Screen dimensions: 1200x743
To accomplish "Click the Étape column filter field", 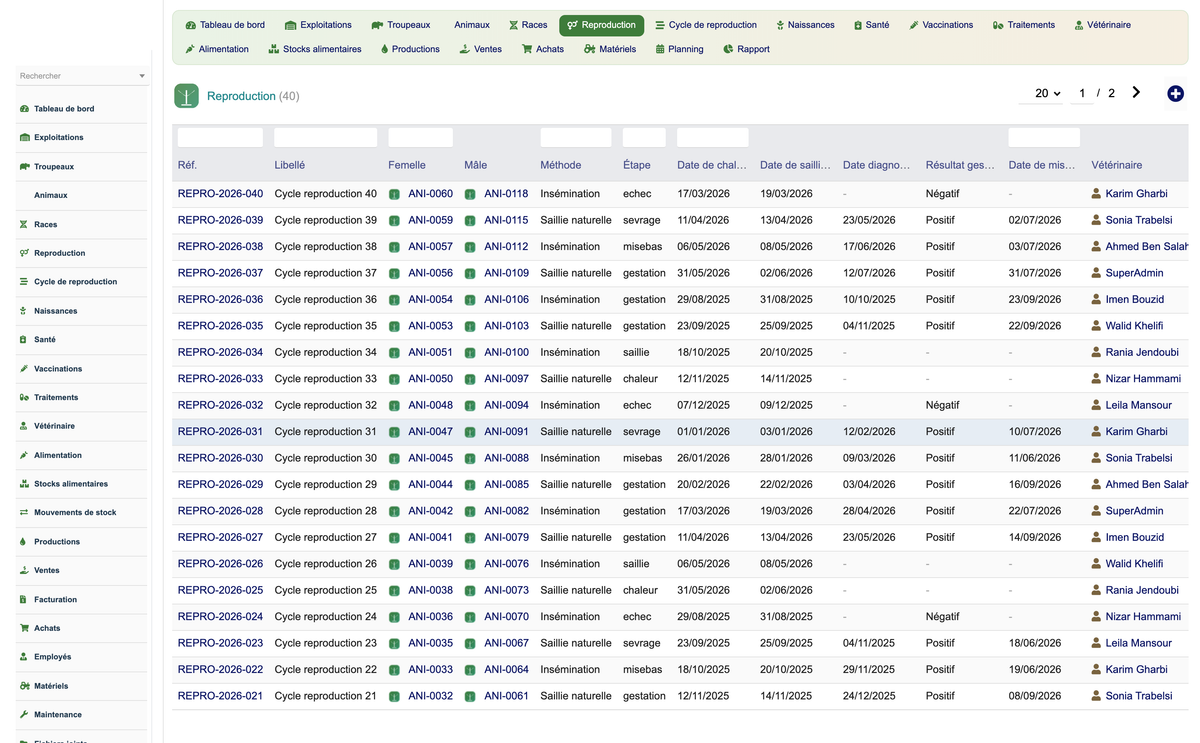I will [644, 137].
